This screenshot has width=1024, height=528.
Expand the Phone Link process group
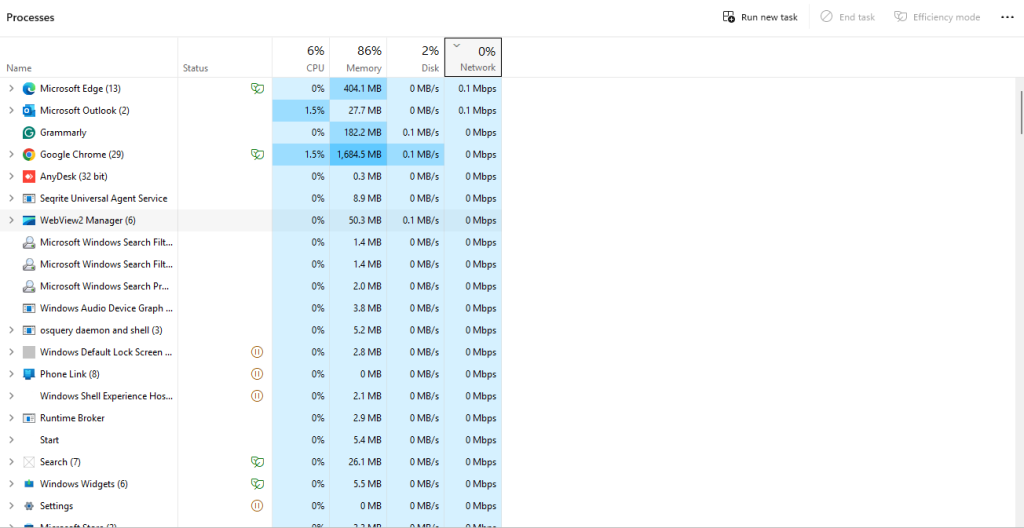pos(10,374)
